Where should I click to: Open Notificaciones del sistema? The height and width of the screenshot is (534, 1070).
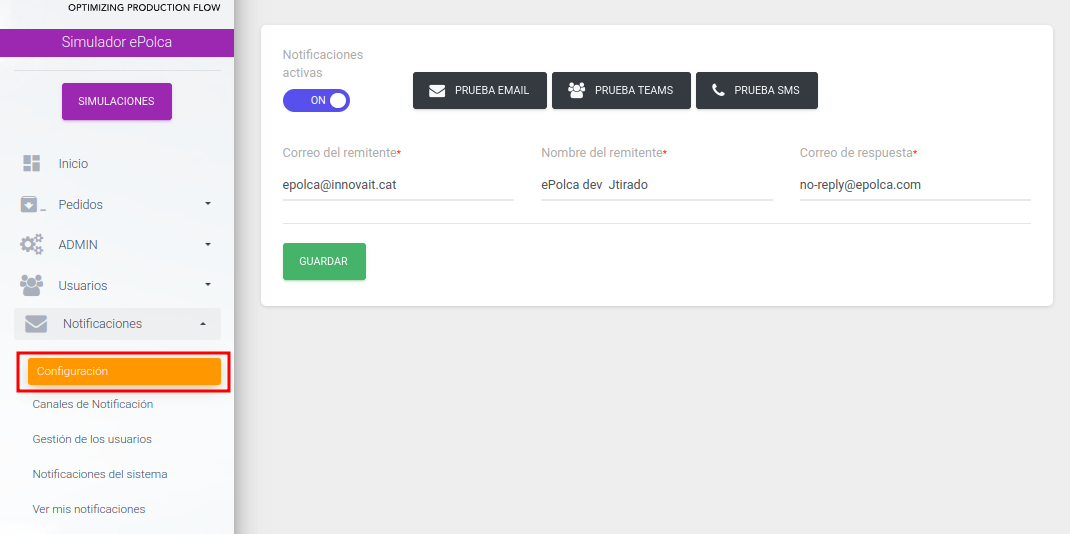pyautogui.click(x=100, y=474)
